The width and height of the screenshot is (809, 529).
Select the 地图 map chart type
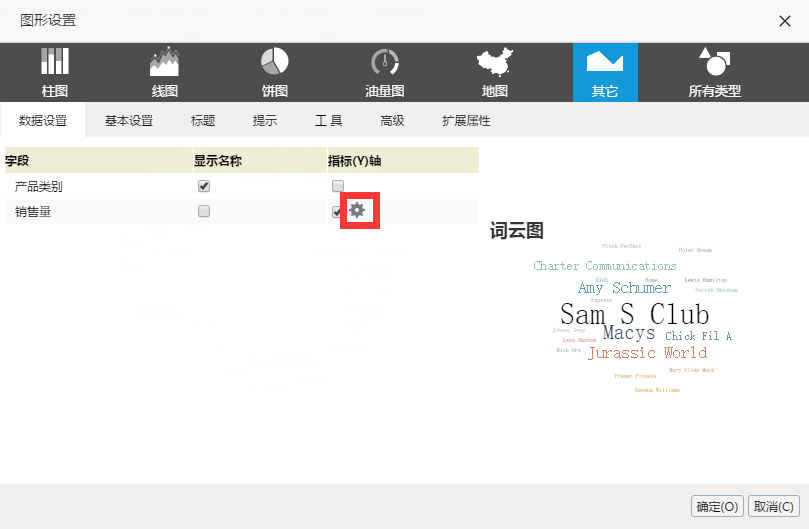coord(495,72)
